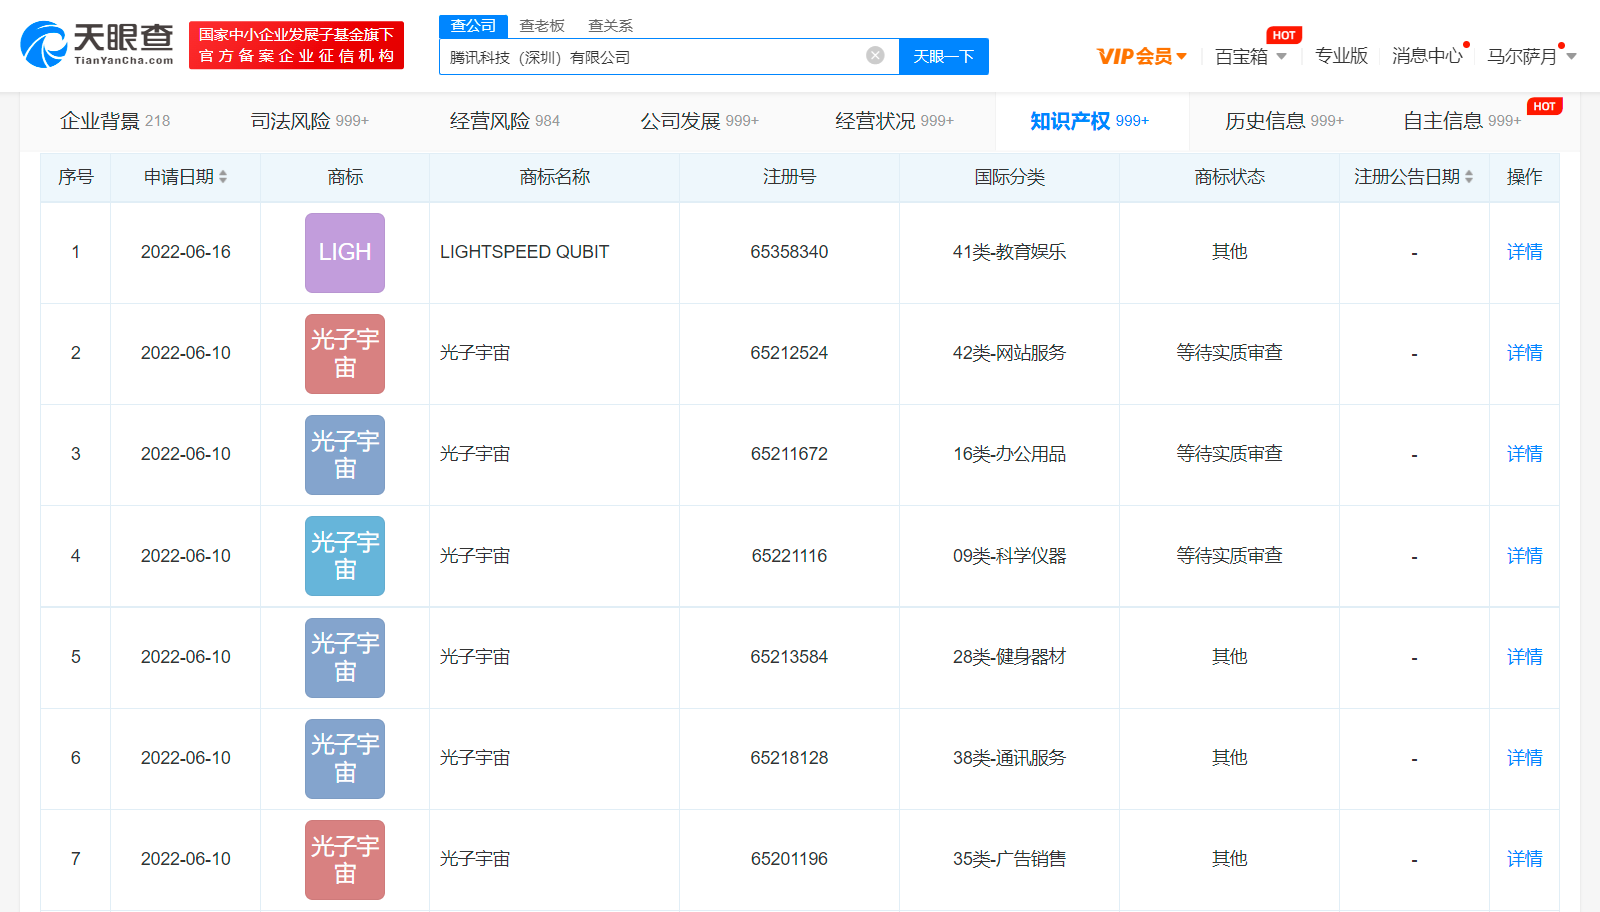Open 详情 link for 35类-广告销售 row

(1524, 859)
